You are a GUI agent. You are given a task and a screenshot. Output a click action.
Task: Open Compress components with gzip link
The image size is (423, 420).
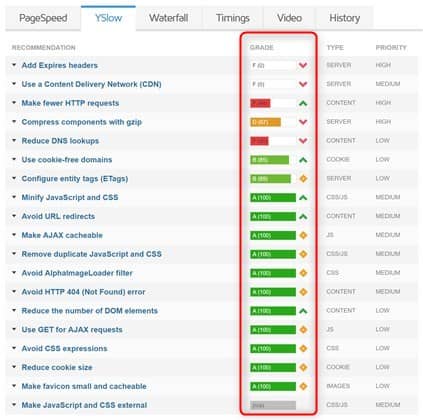pyautogui.click(x=82, y=122)
